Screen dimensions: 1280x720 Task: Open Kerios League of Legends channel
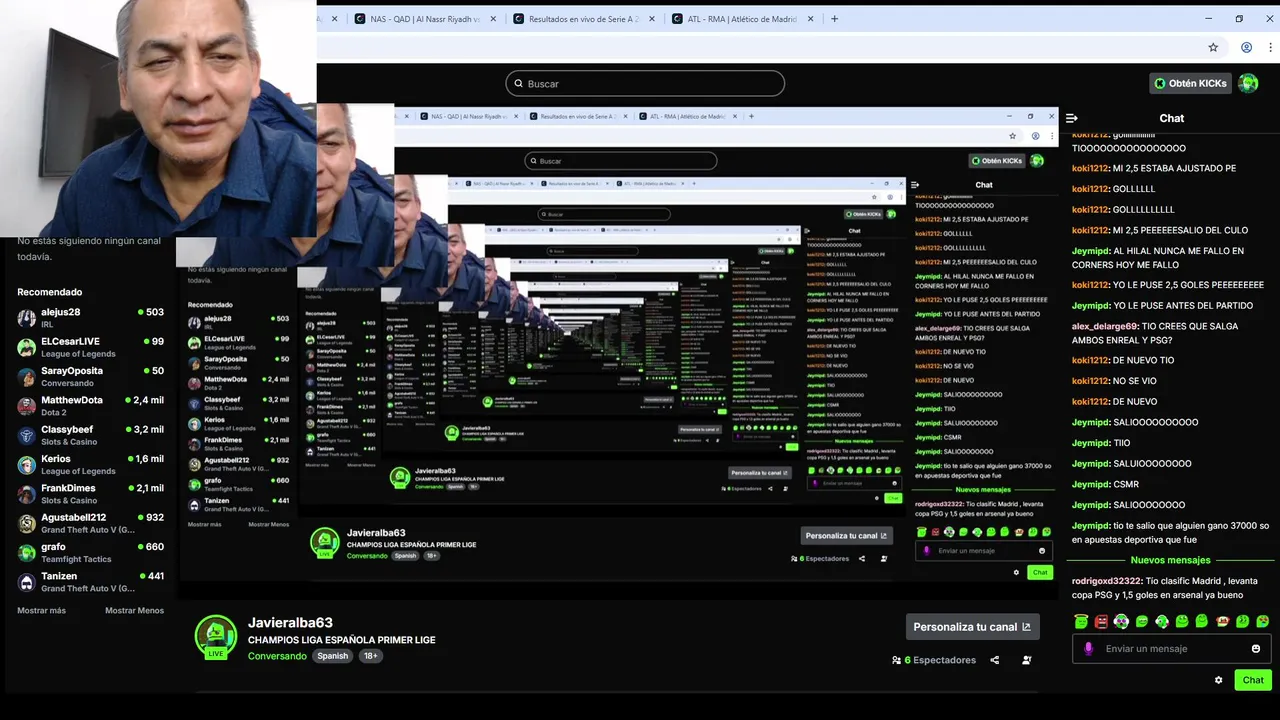pos(90,465)
